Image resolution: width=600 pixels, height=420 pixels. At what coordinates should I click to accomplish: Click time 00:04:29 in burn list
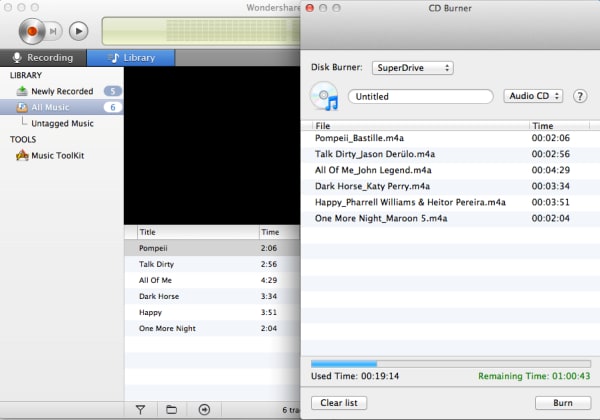pyautogui.click(x=550, y=170)
